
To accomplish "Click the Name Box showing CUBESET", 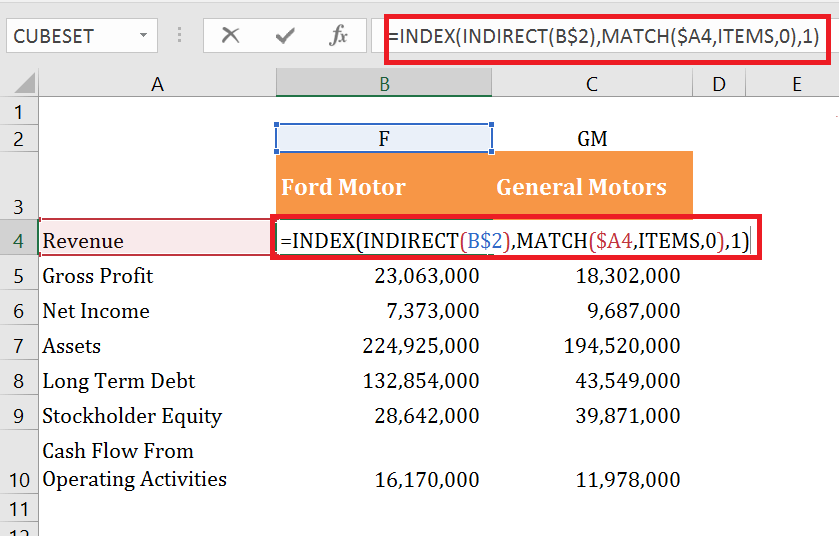I will 72,36.
